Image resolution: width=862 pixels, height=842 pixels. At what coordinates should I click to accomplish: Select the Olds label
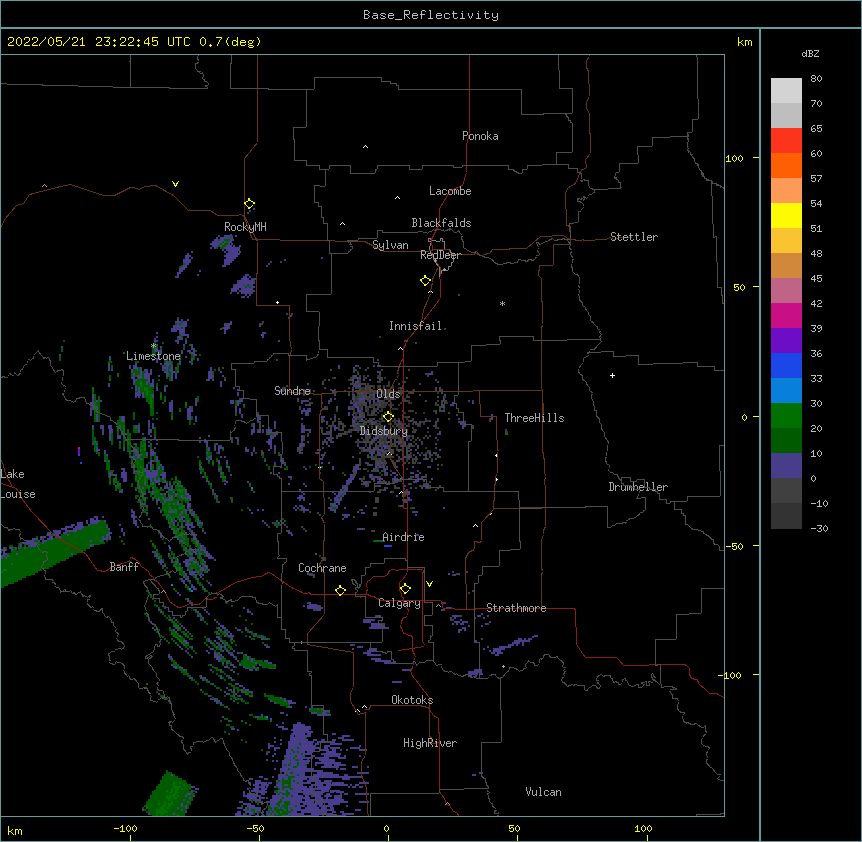click(388, 394)
